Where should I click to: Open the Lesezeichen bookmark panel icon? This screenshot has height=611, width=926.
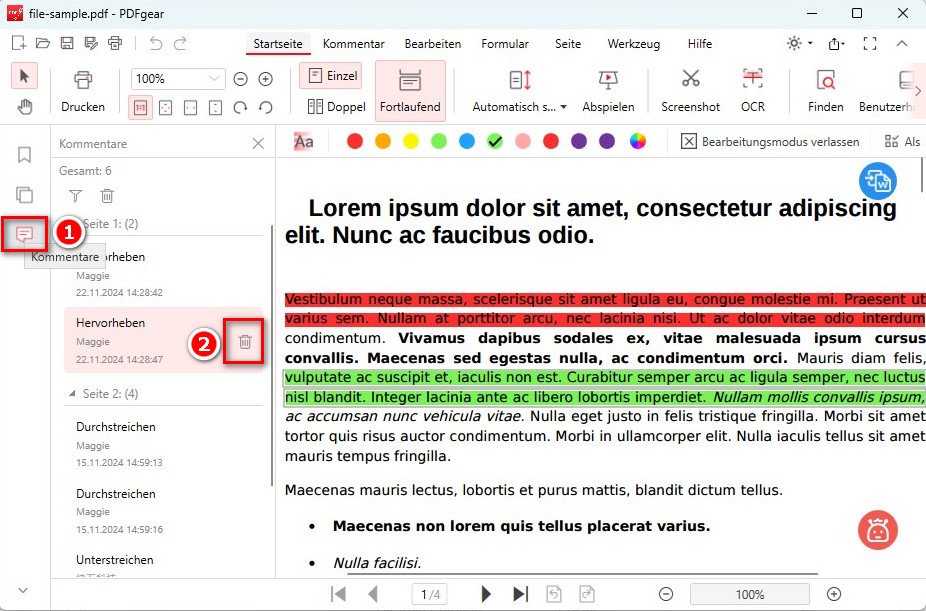point(23,154)
